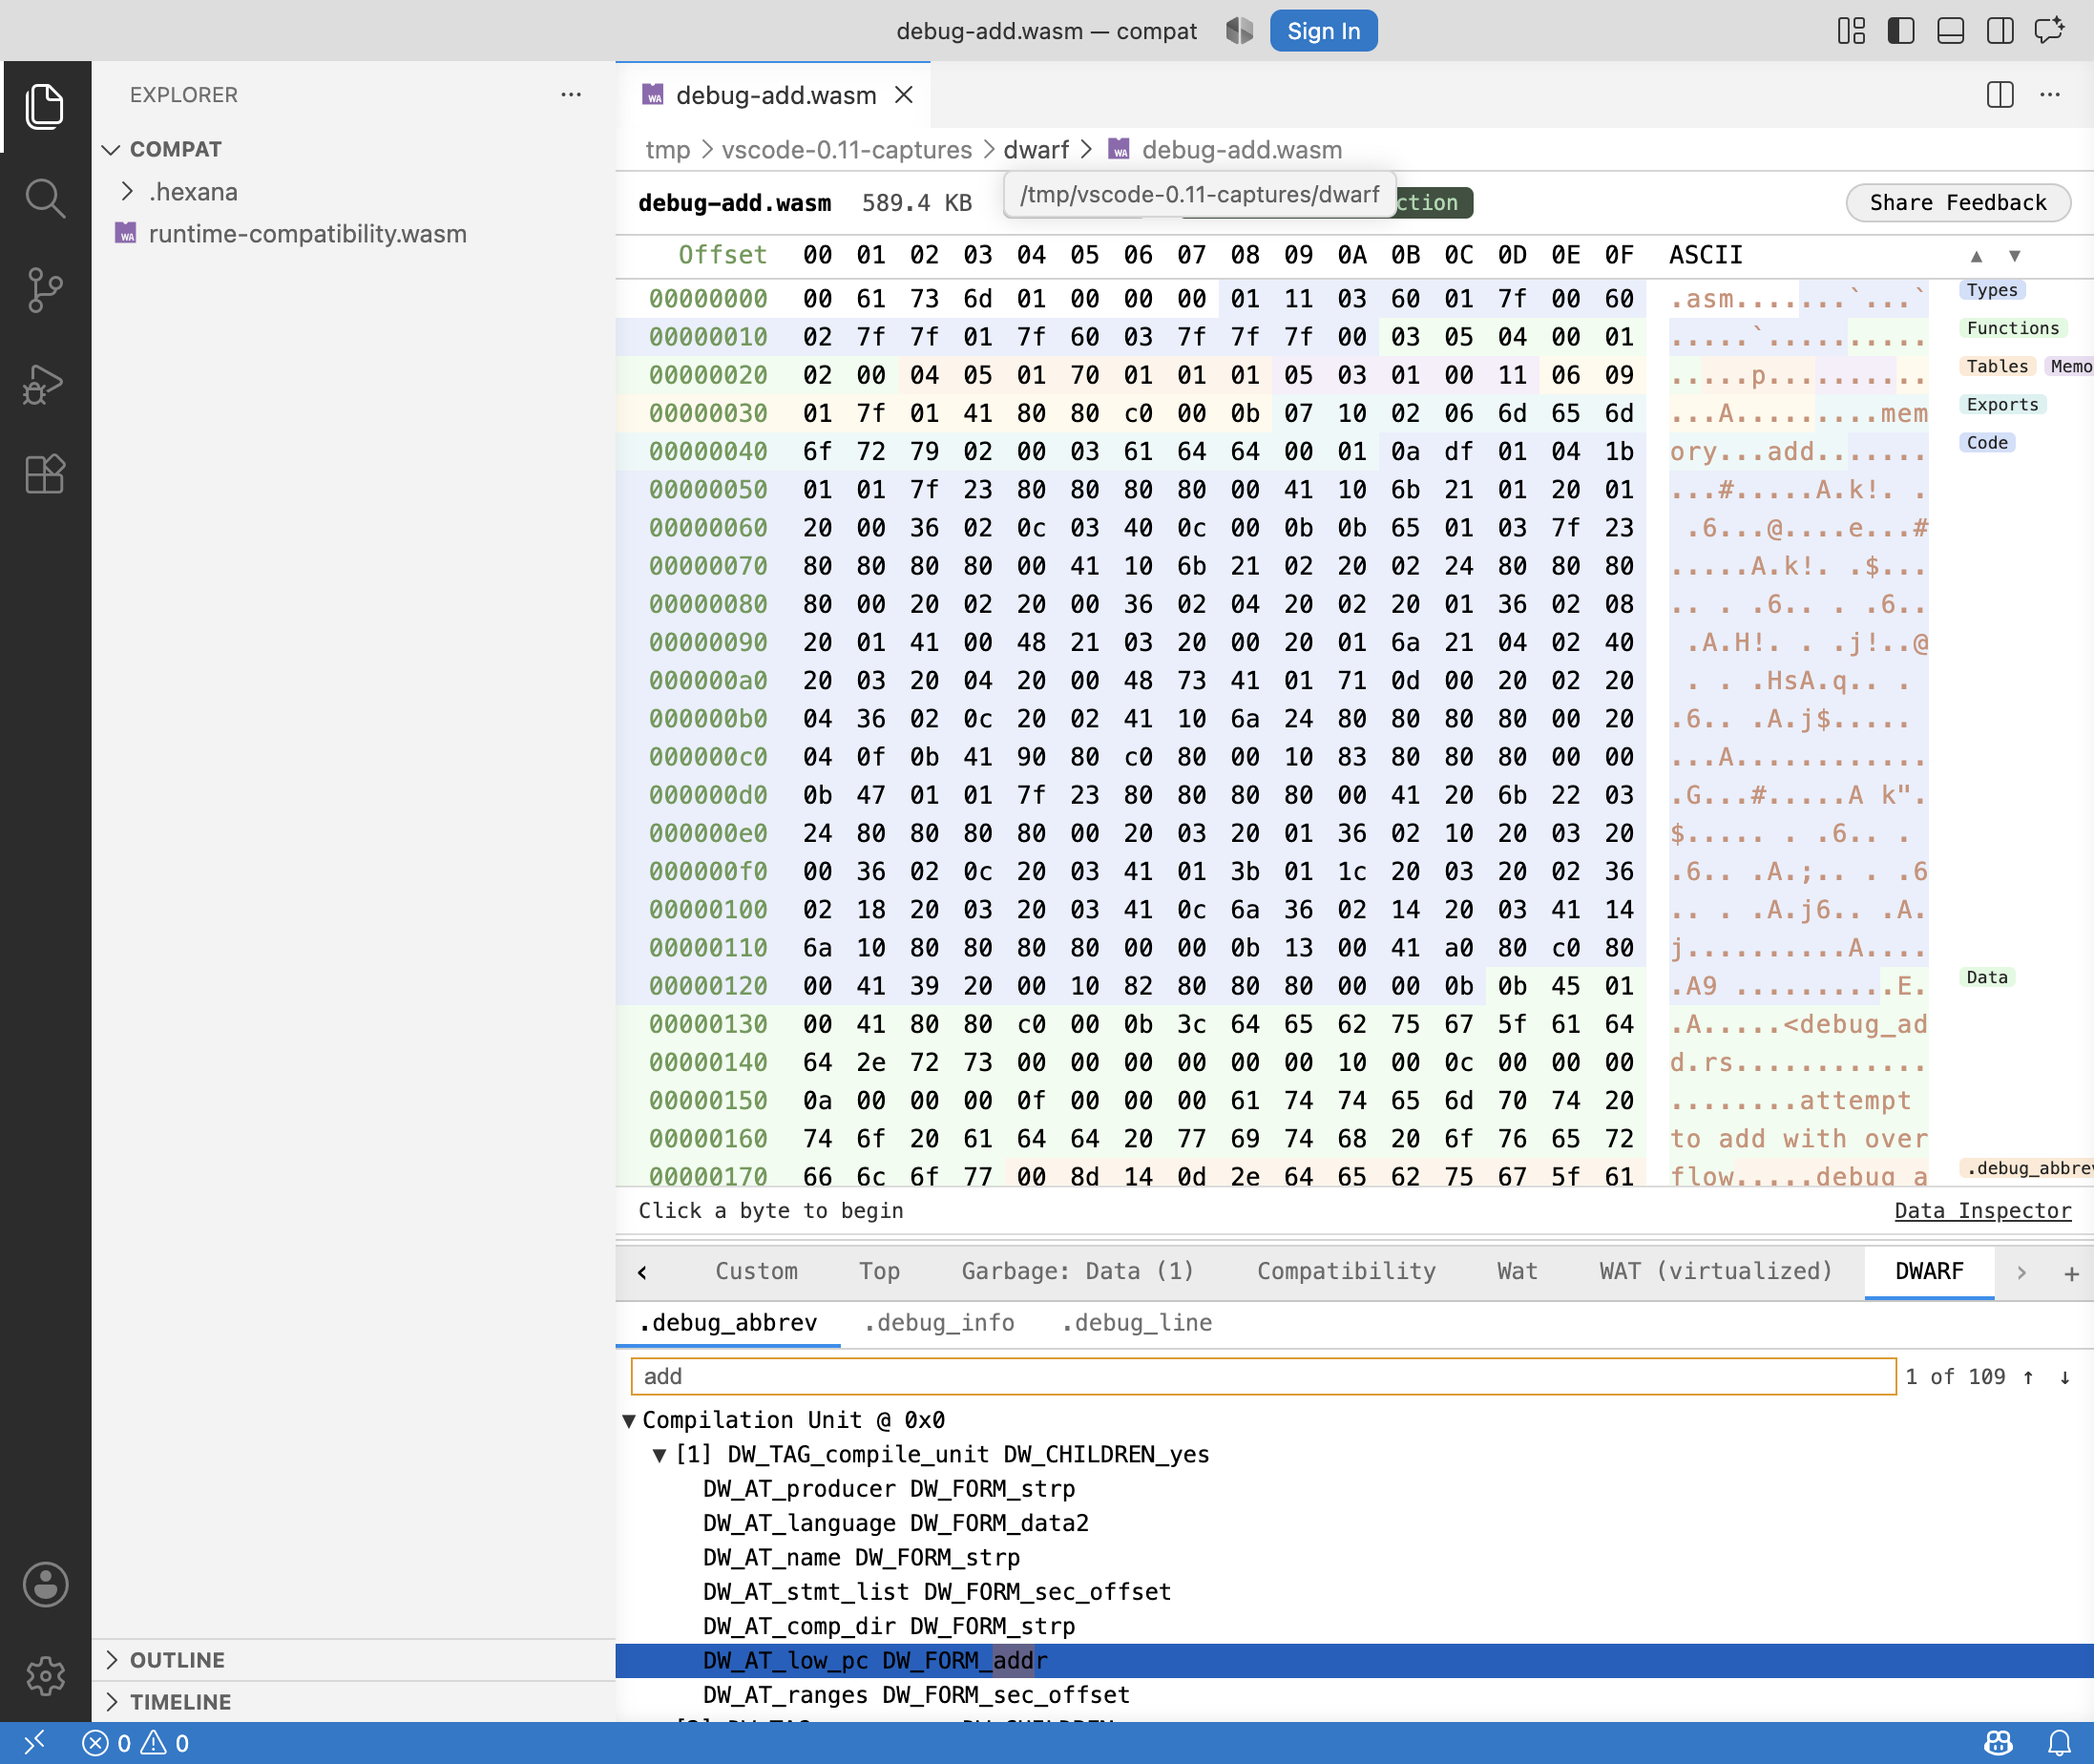Click the Customize Layout icon in title bar

click(x=1851, y=31)
